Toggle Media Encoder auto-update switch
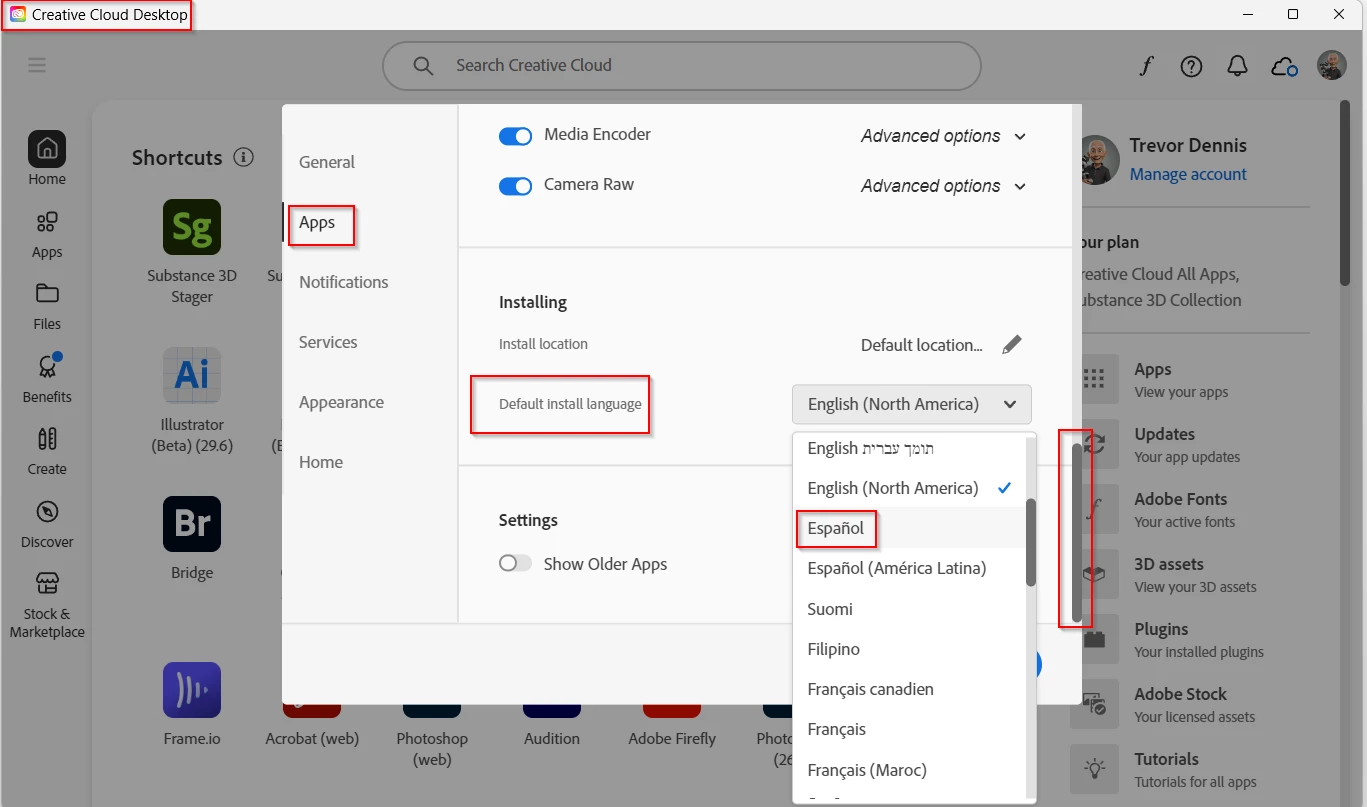This screenshot has width=1367, height=807. pos(515,136)
